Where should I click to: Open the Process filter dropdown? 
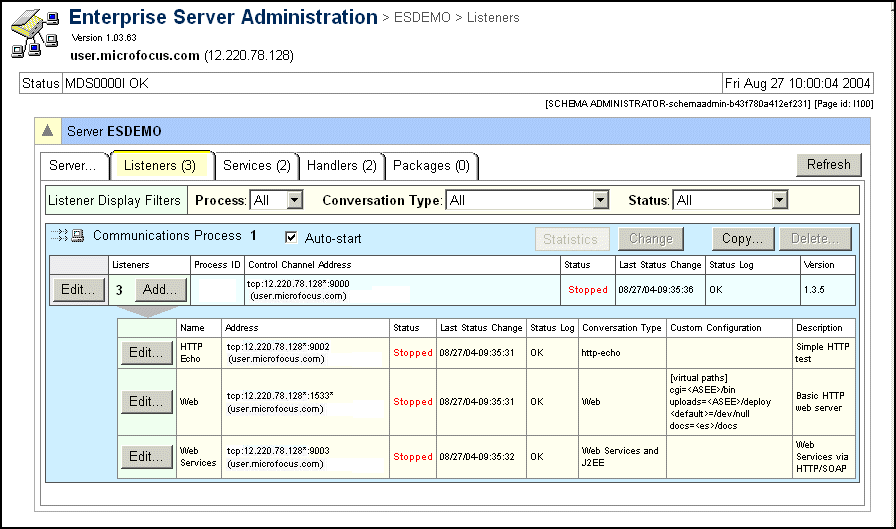click(x=277, y=200)
